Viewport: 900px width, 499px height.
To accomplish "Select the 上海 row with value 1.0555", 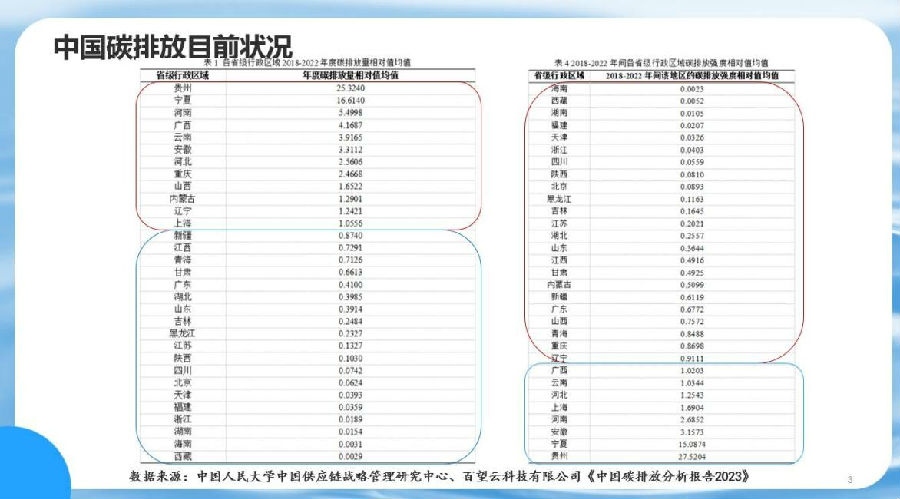I will [x=182, y=223].
